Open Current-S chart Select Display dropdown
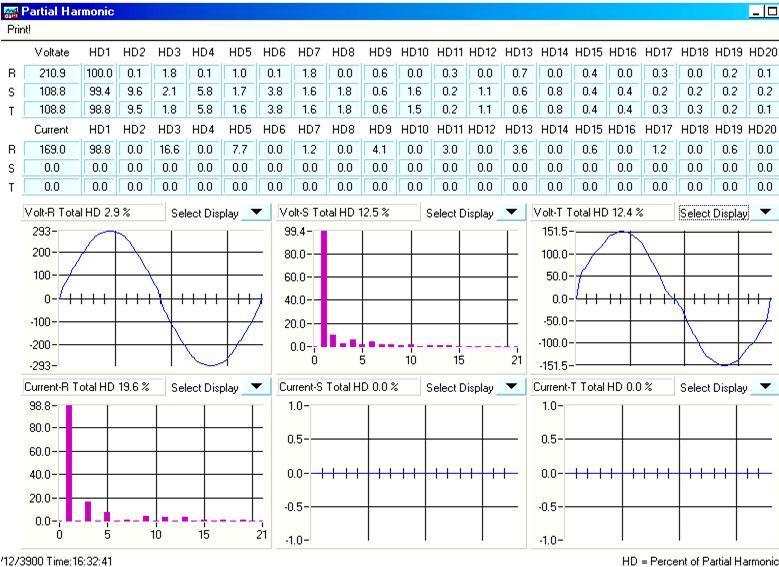Image resolution: width=779 pixels, height=567 pixels. coord(512,387)
